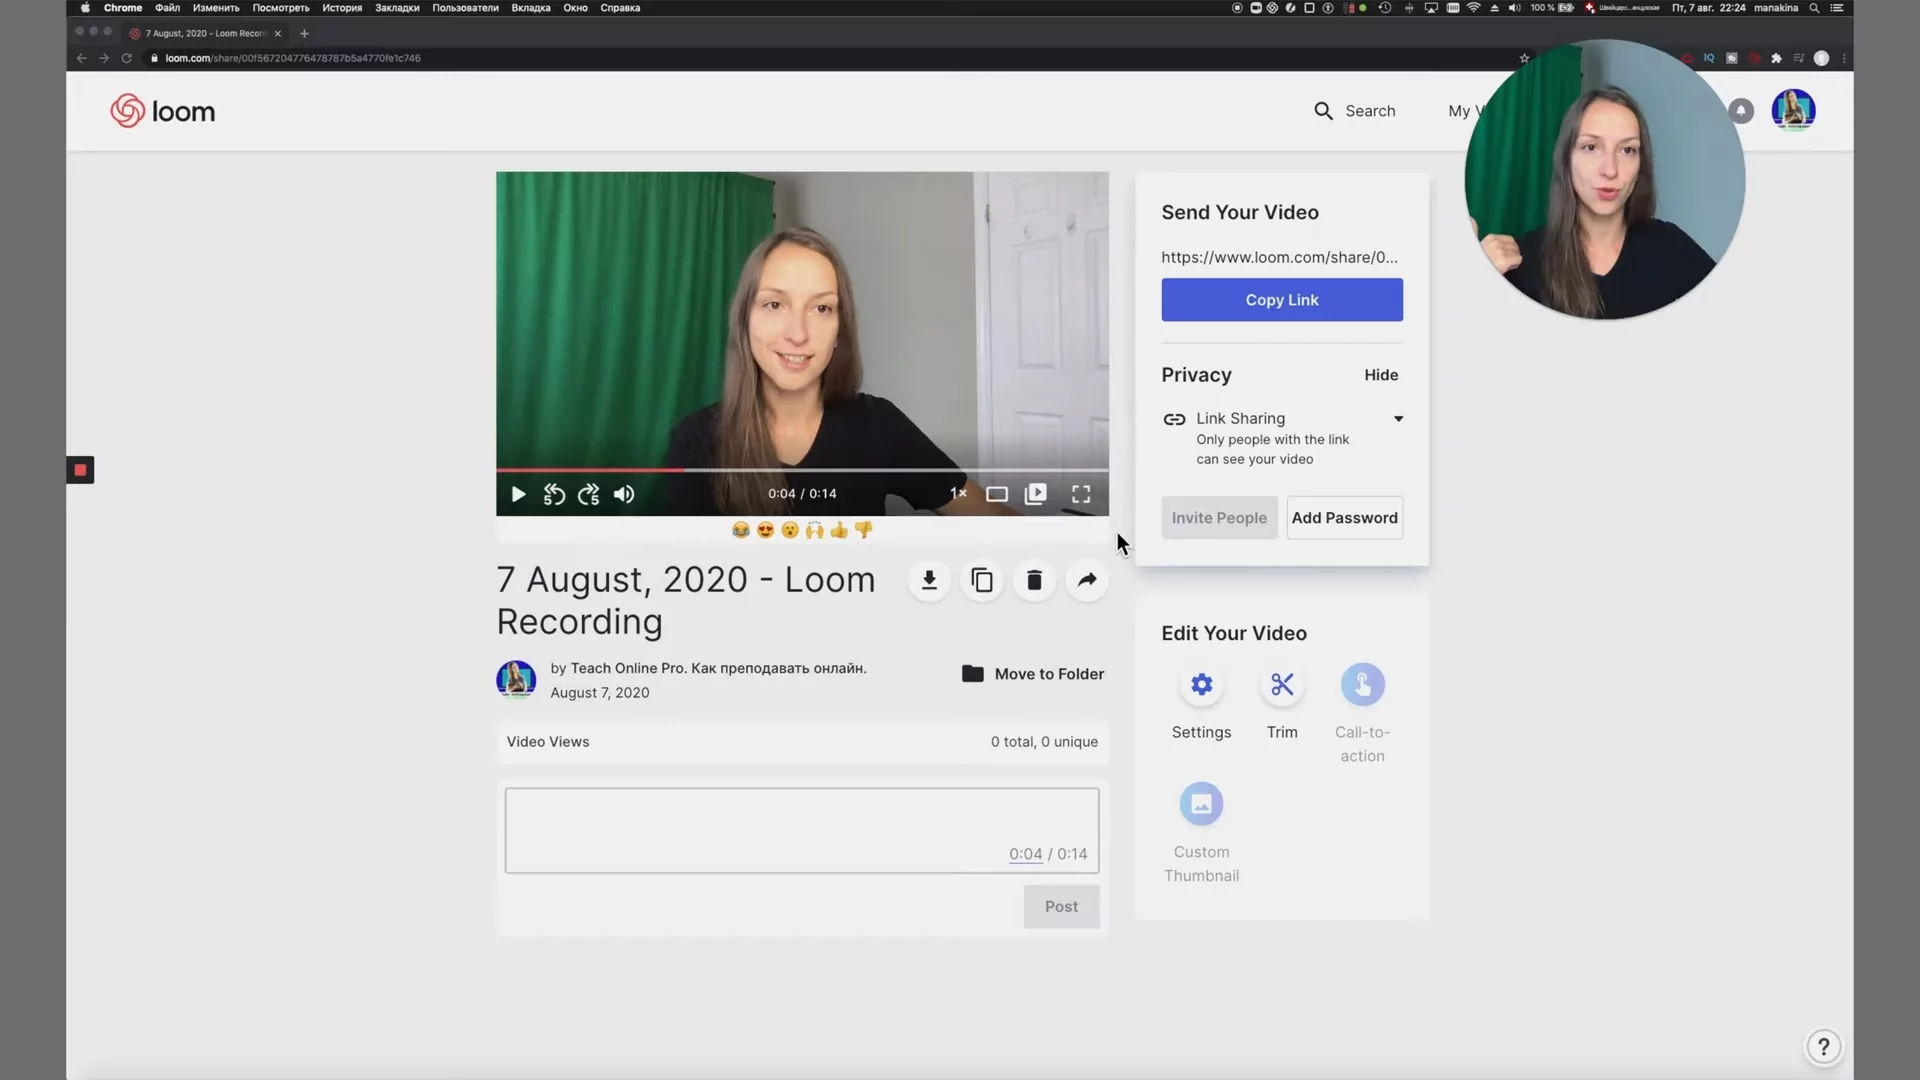Duplicate the video
Image resolution: width=1920 pixels, height=1080 pixels.
pyautogui.click(x=982, y=580)
